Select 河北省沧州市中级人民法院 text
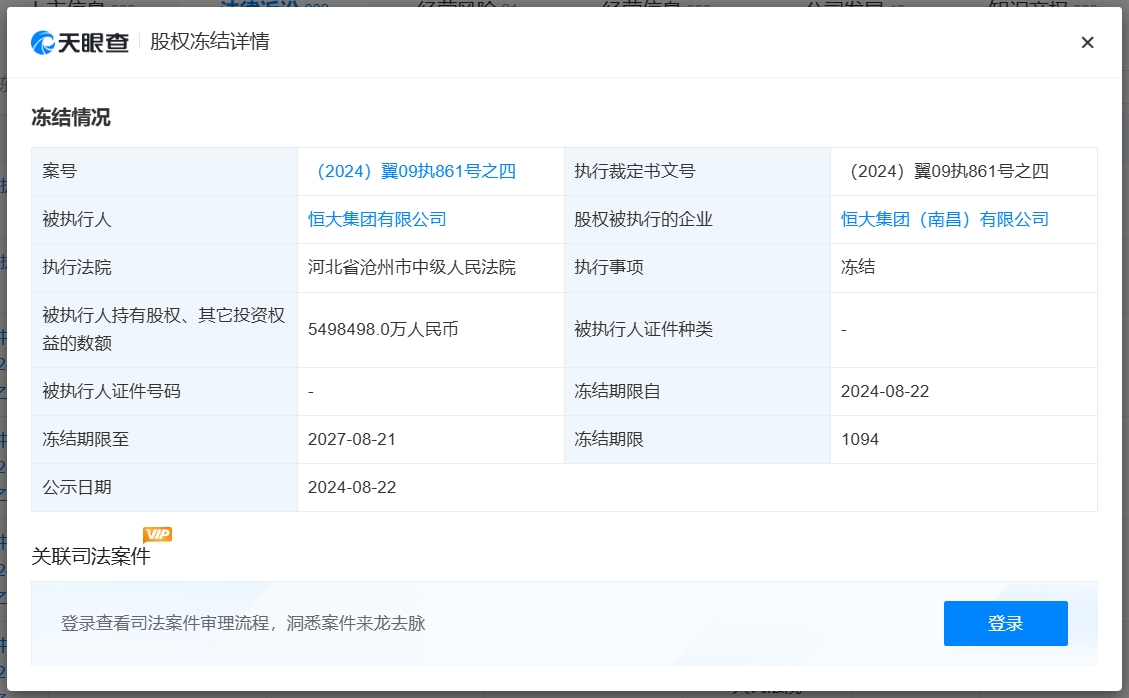The height and width of the screenshot is (698, 1129). coord(412,267)
